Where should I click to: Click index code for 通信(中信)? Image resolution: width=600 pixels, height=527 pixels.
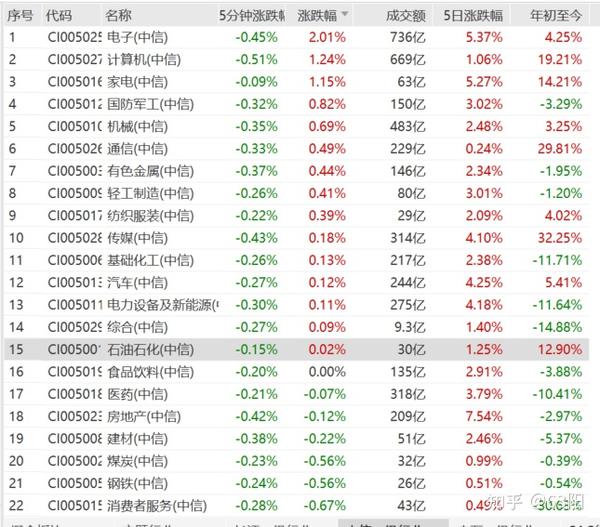[x=75, y=148]
